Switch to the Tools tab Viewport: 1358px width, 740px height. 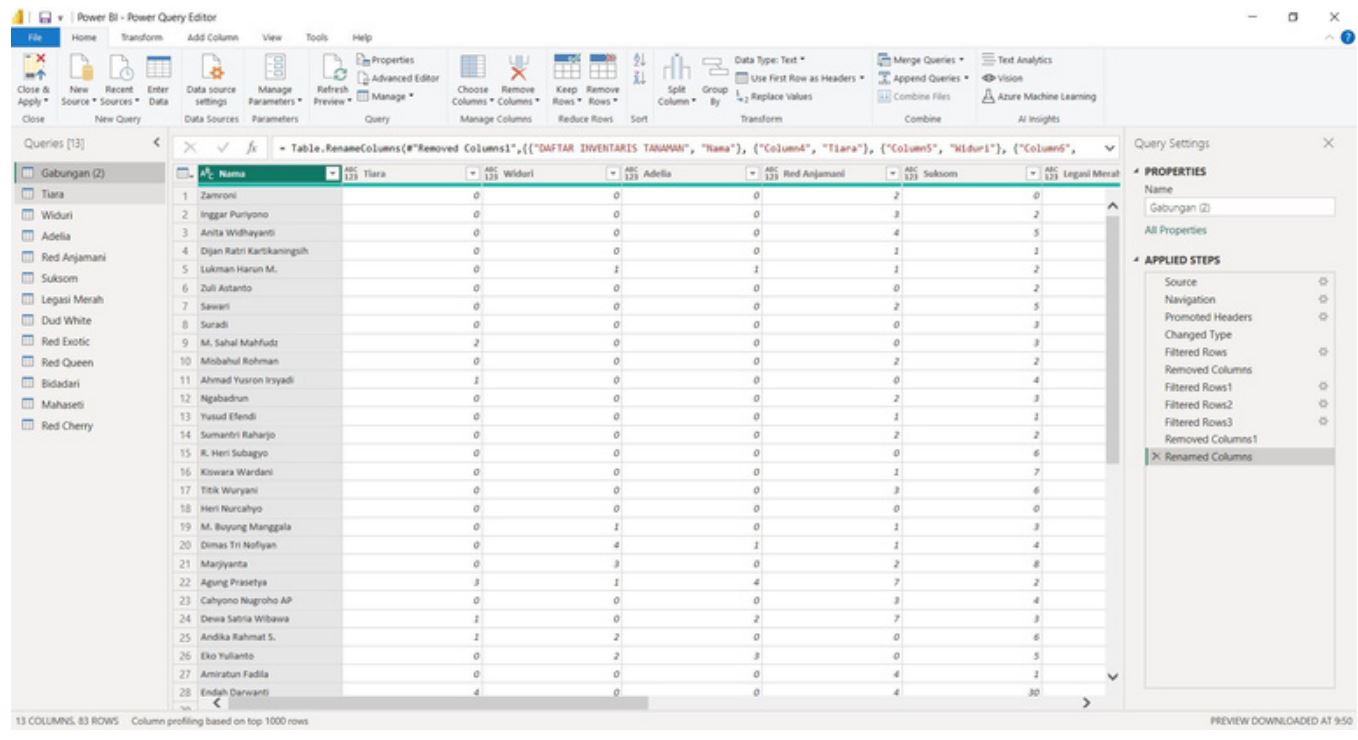pyautogui.click(x=317, y=37)
